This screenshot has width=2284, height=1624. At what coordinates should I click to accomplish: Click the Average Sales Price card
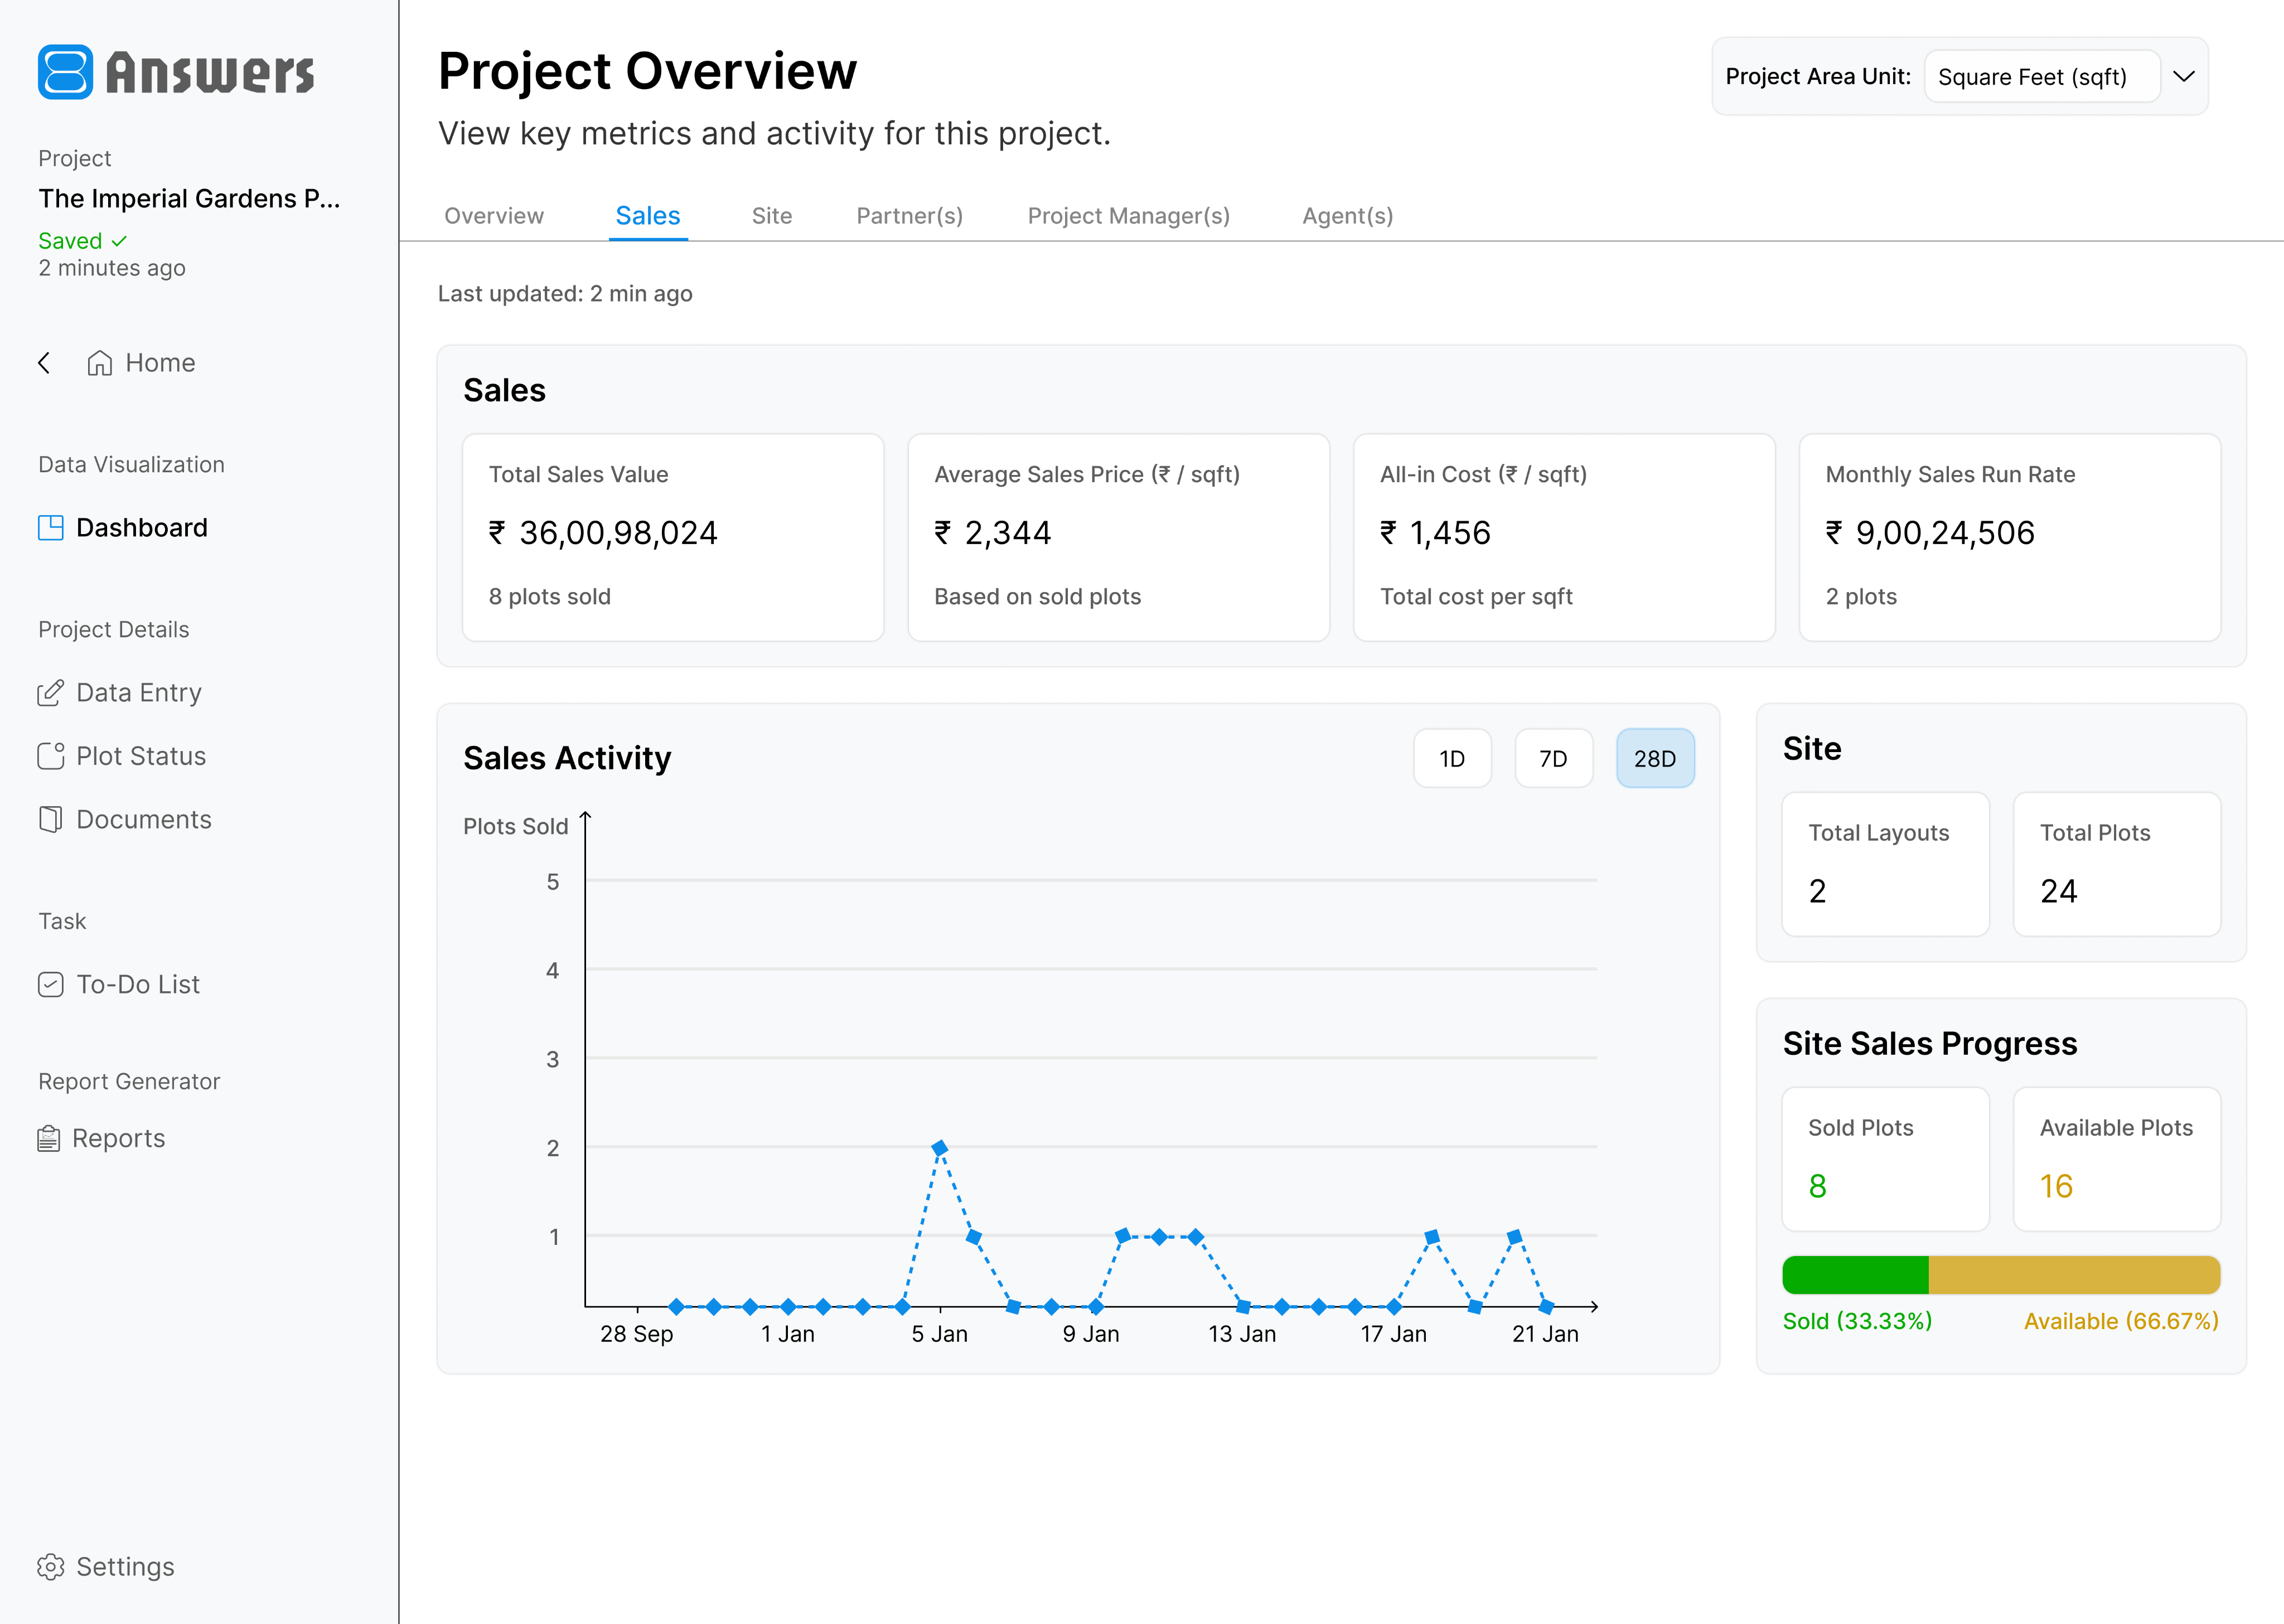tap(1118, 537)
